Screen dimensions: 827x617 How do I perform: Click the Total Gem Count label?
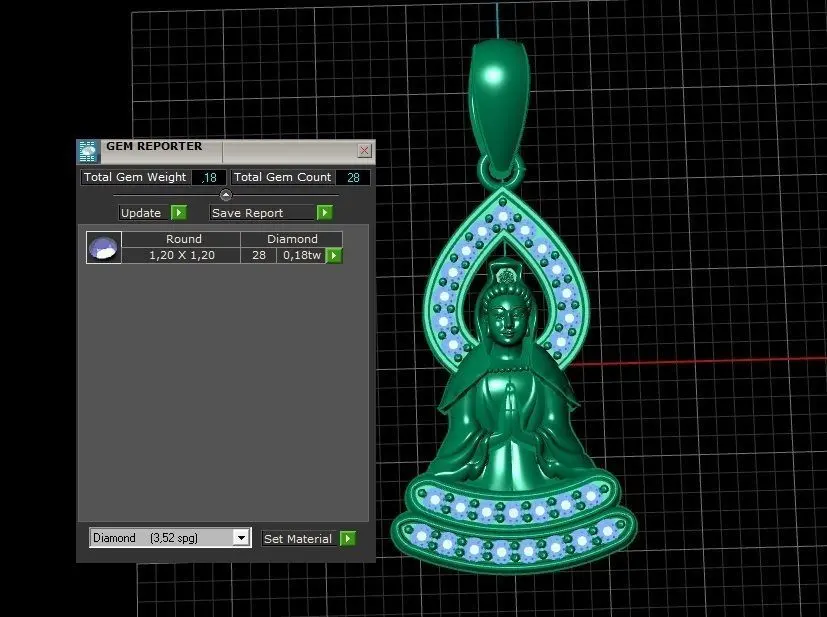(x=283, y=177)
